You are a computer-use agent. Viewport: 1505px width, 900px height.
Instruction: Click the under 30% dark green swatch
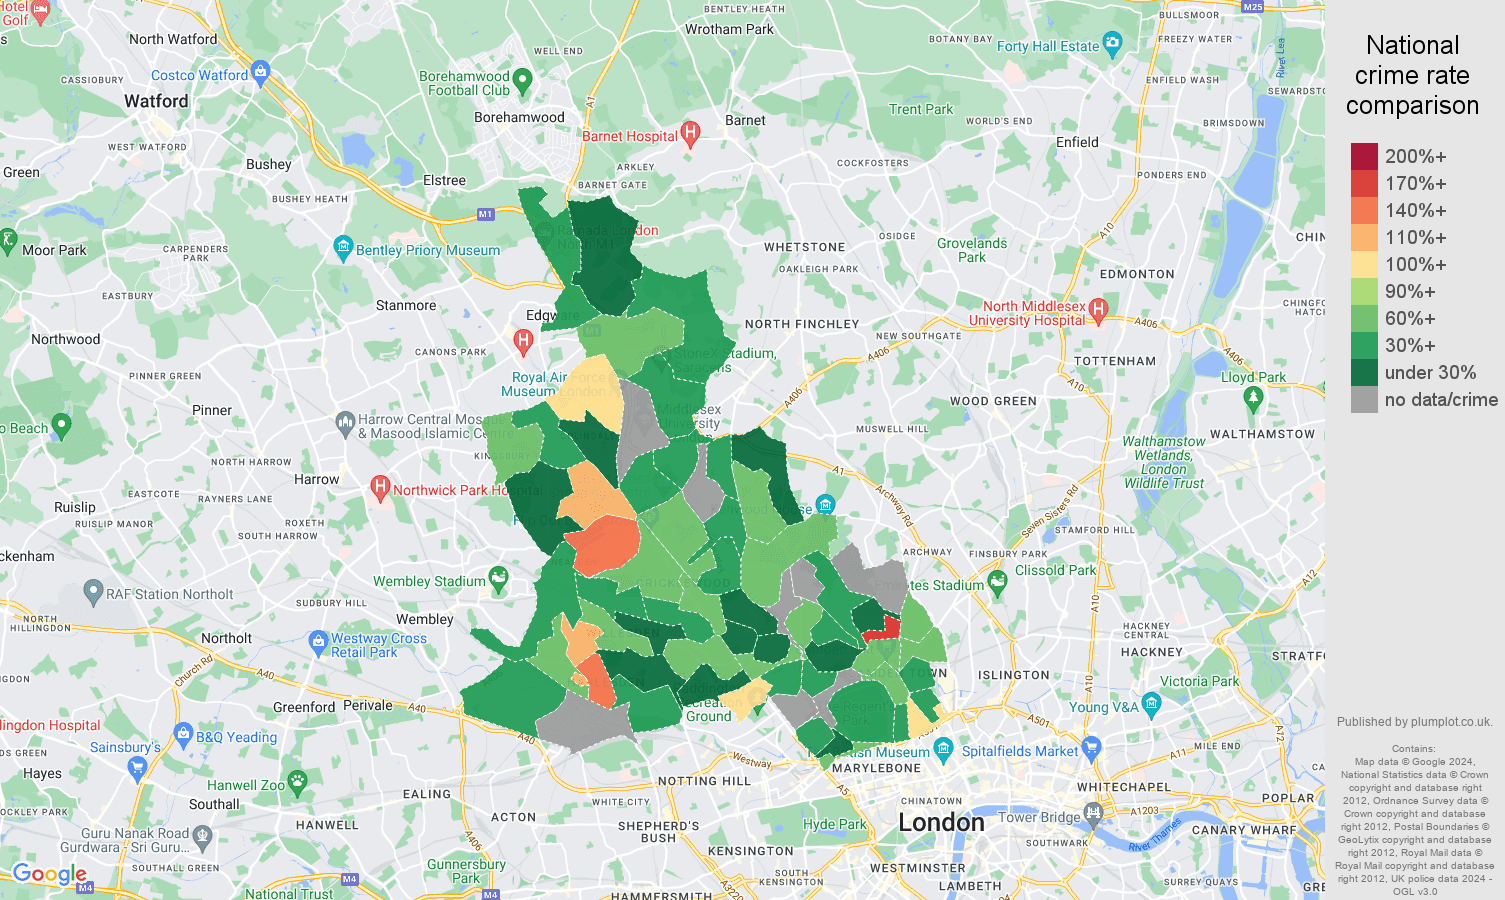coord(1364,372)
